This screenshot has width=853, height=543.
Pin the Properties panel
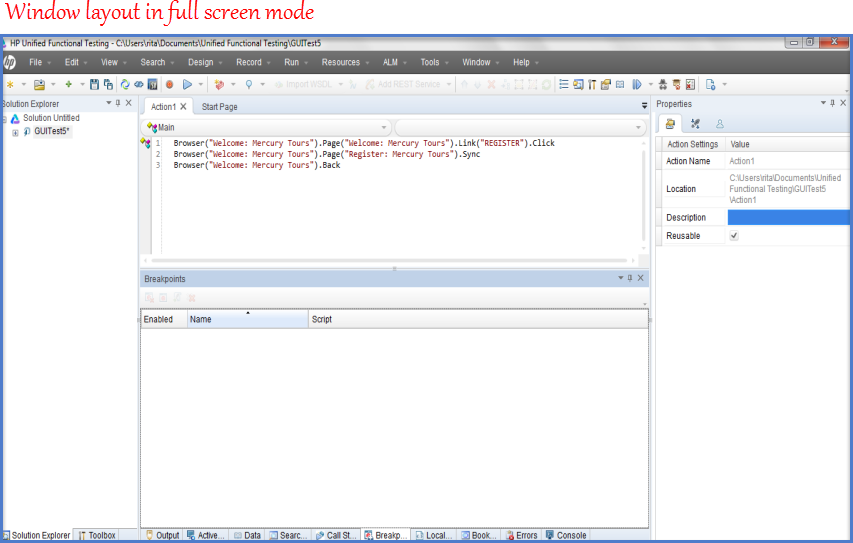click(832, 103)
